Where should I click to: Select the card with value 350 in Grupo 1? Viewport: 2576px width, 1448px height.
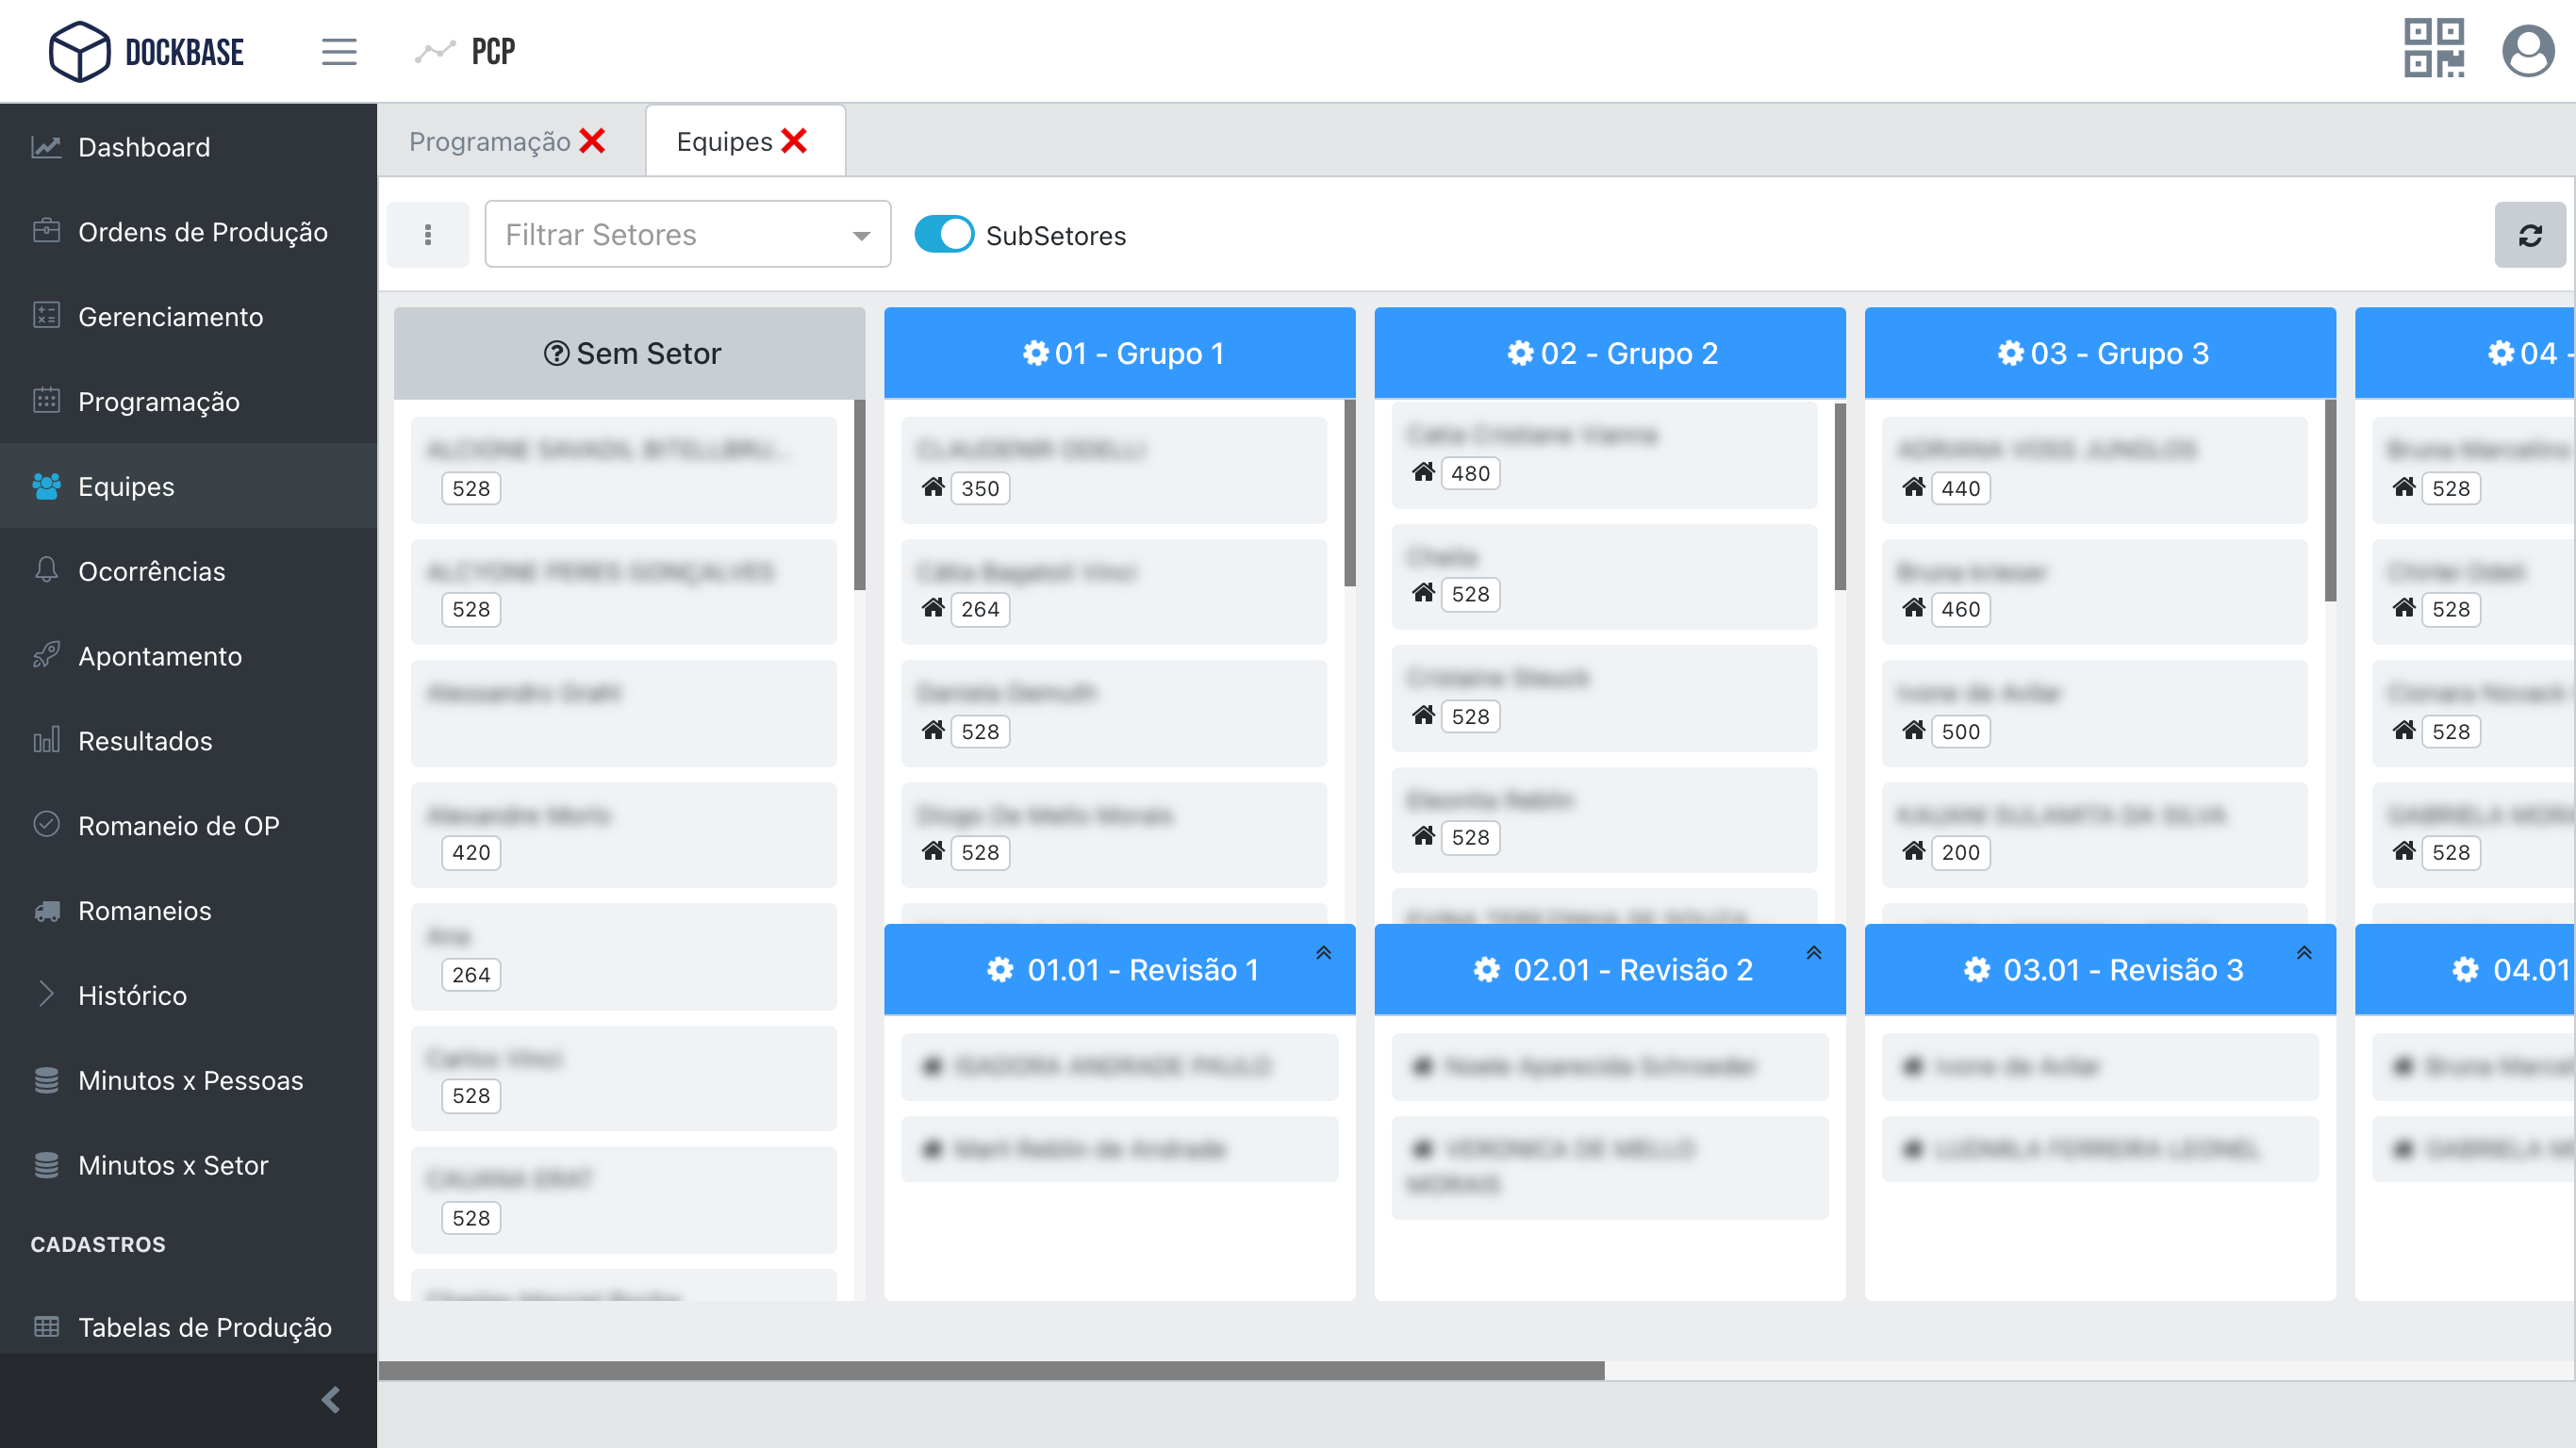[x=1113, y=469]
